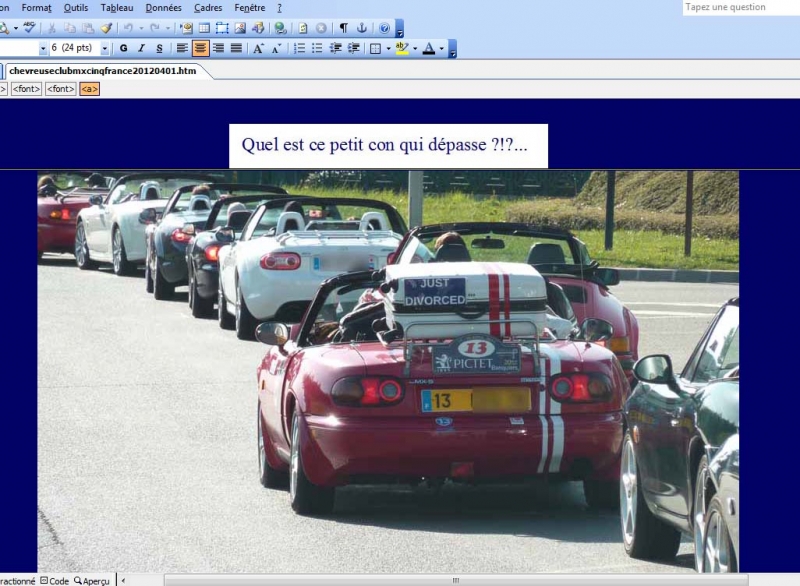Justify the text
Screen dimensions: 800x586
(x=236, y=48)
